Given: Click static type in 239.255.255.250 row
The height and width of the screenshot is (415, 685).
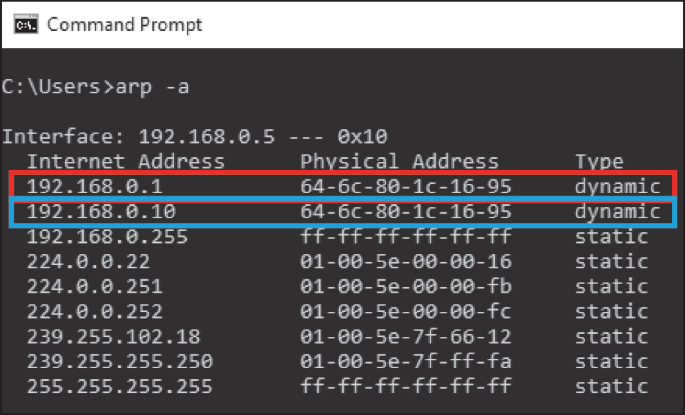Looking at the screenshot, I should (x=611, y=361).
